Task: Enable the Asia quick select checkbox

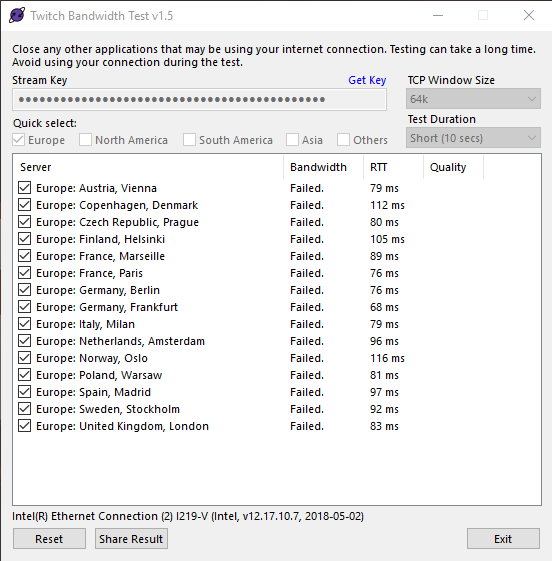Action: click(292, 140)
